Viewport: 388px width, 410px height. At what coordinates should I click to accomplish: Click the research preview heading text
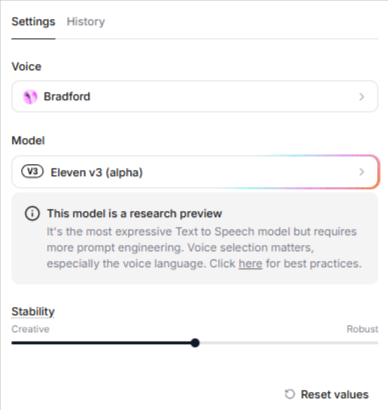(x=134, y=213)
